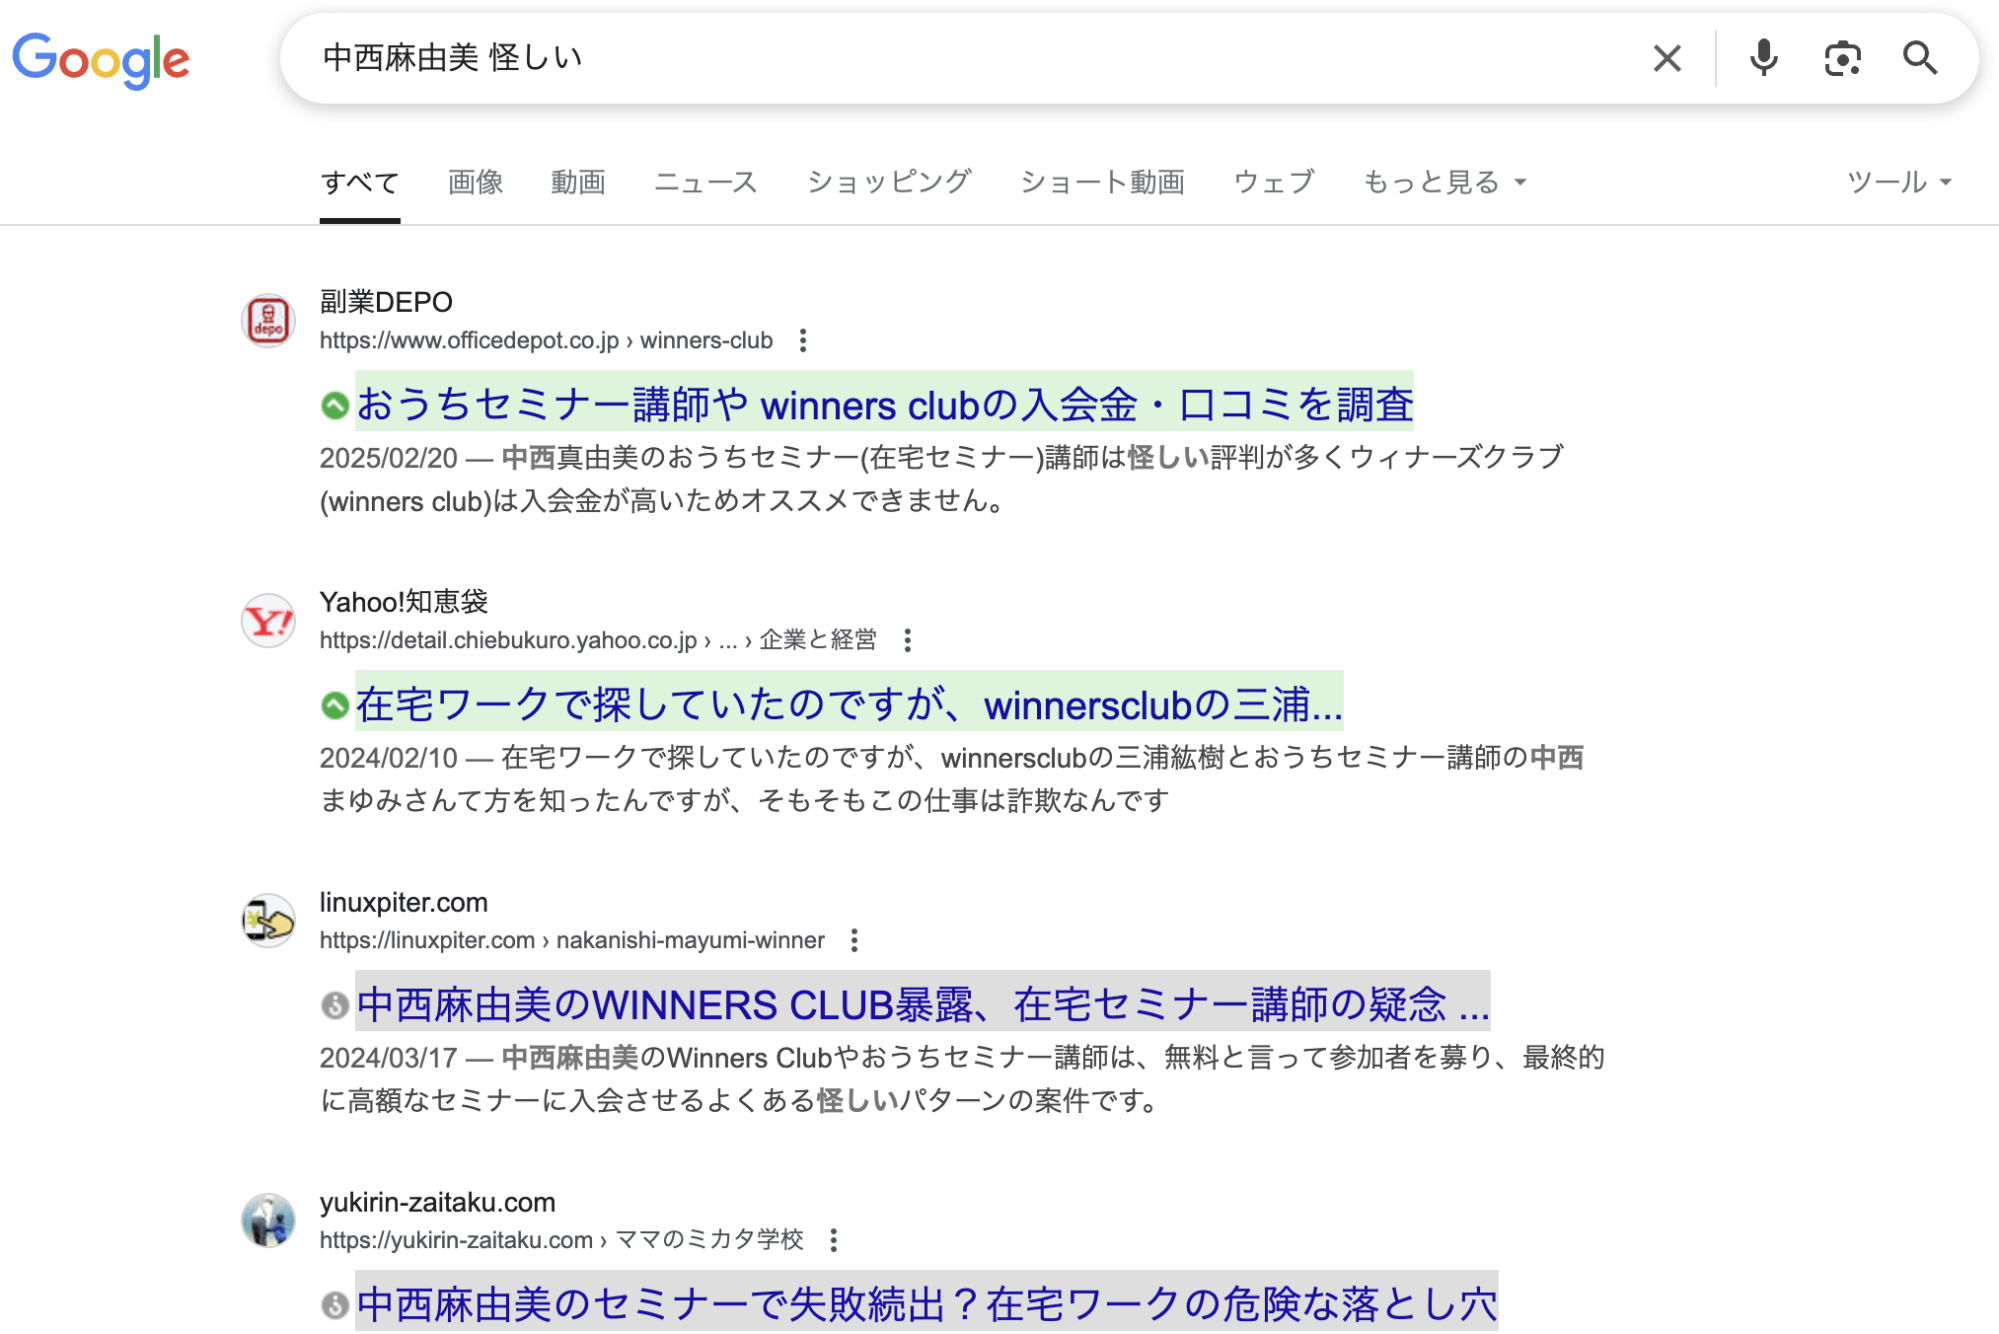Screen dimensions: 1999x1334
Task: Open the ショッピング tab
Action: click(889, 182)
